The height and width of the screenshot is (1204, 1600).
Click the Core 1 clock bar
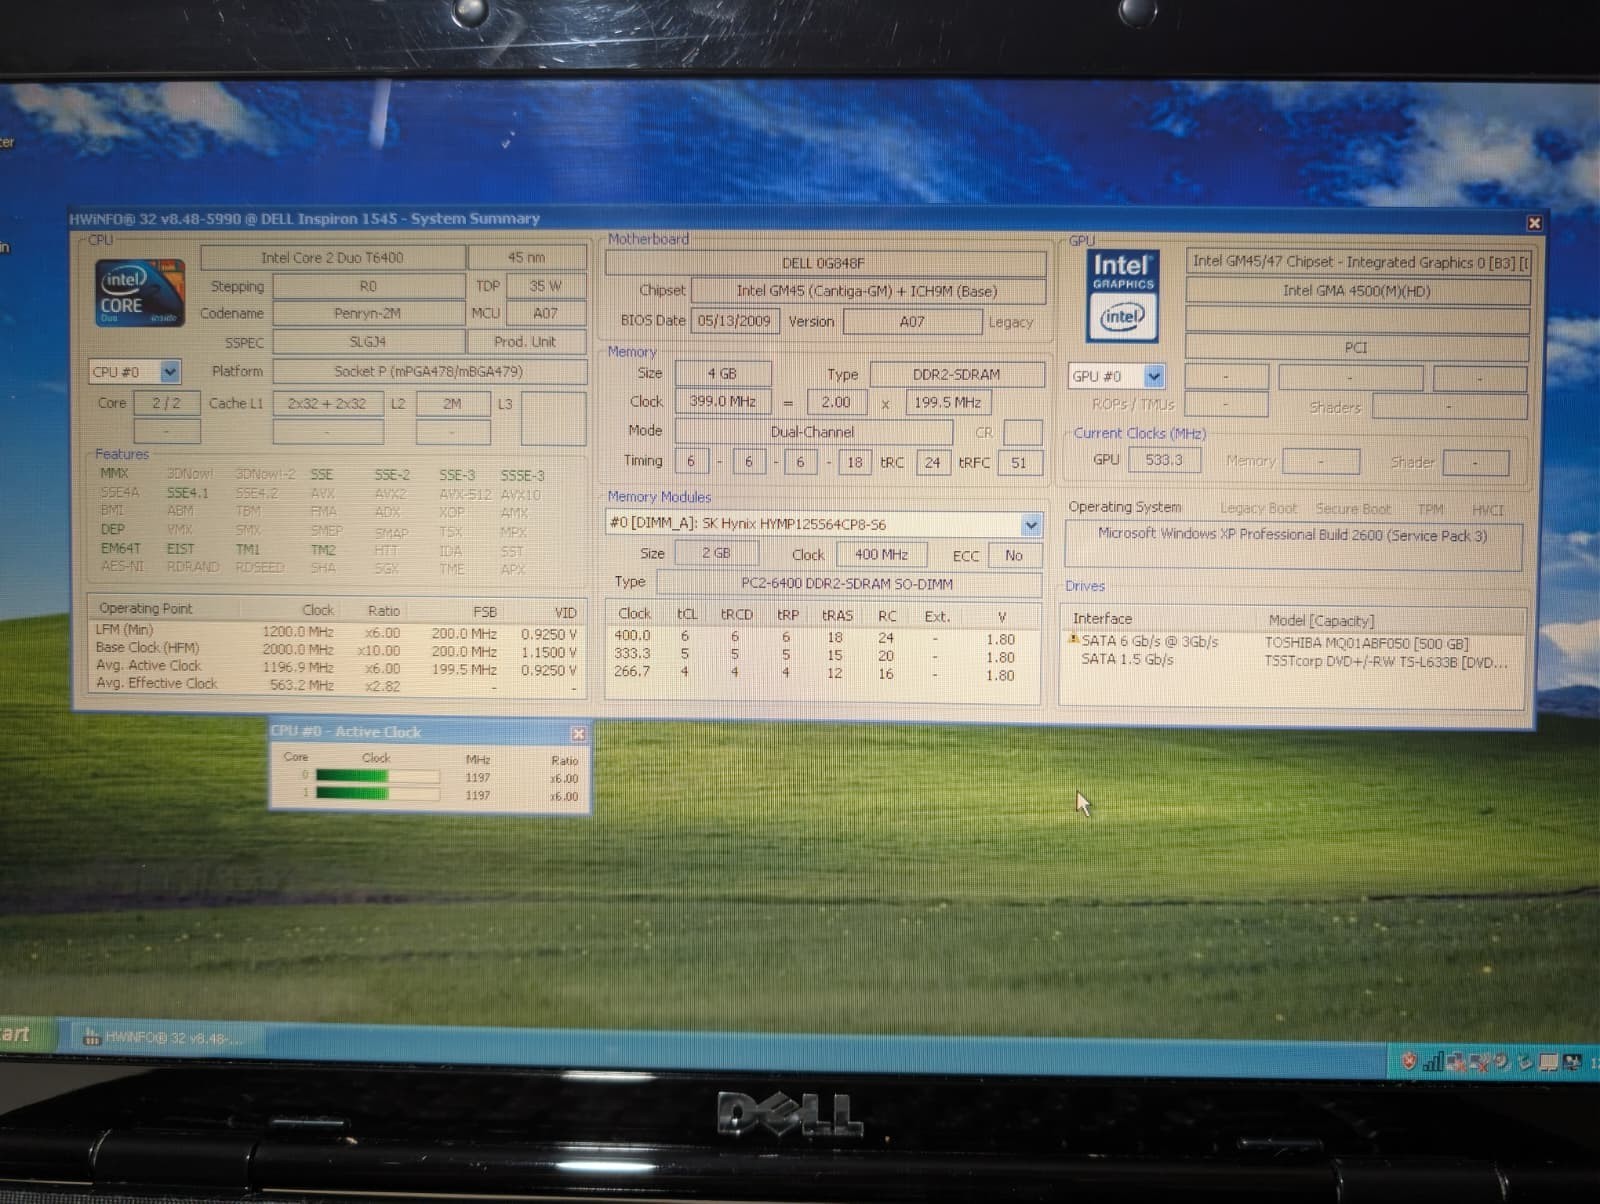[x=377, y=794]
